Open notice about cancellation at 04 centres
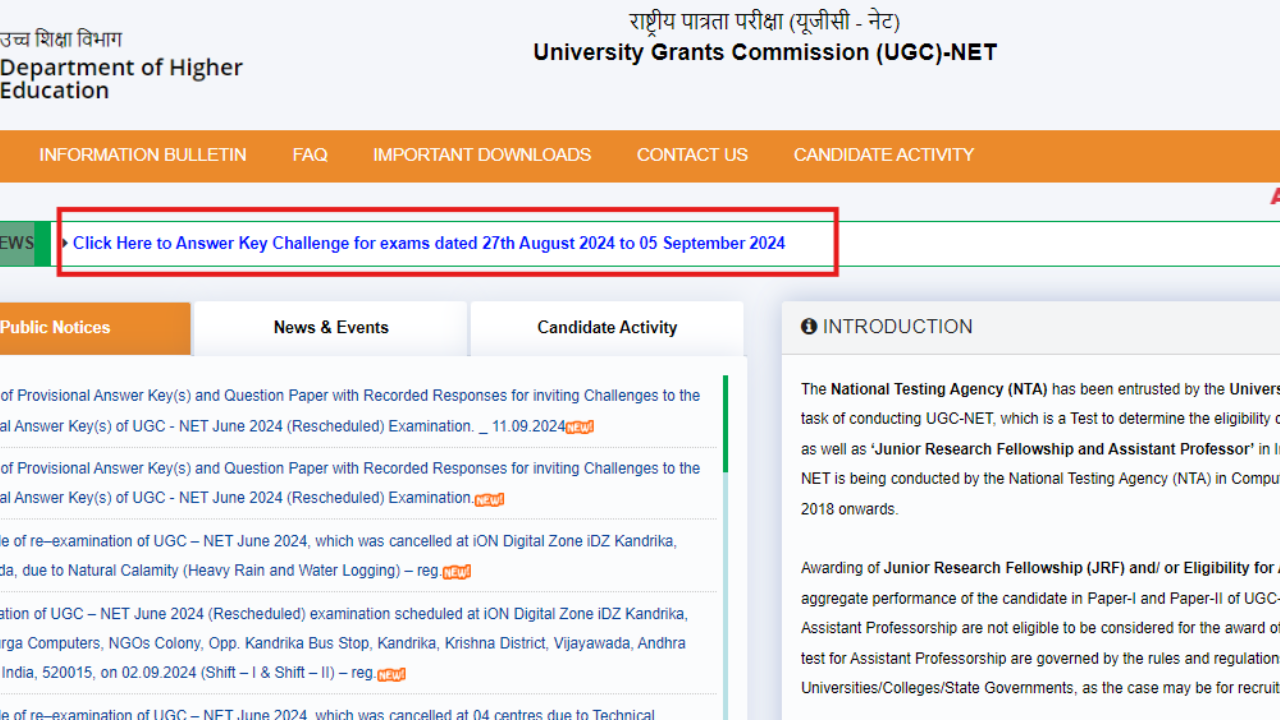 click(327, 714)
